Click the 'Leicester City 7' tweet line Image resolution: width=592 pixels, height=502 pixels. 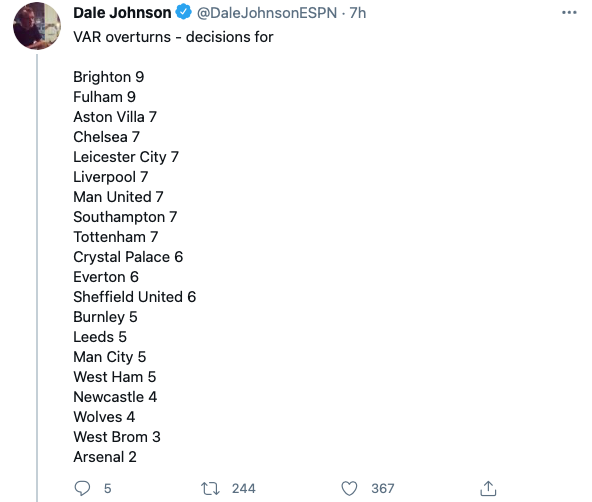coord(126,157)
